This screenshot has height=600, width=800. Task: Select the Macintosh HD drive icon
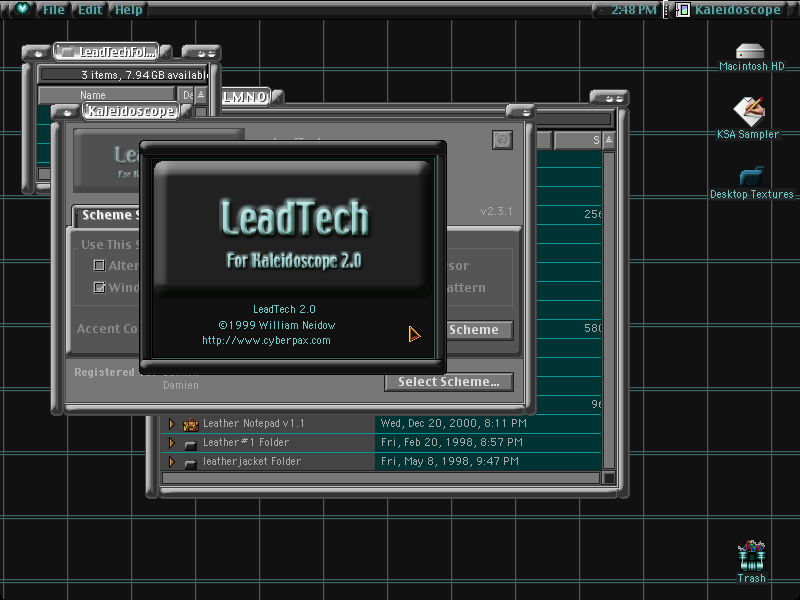(750, 51)
